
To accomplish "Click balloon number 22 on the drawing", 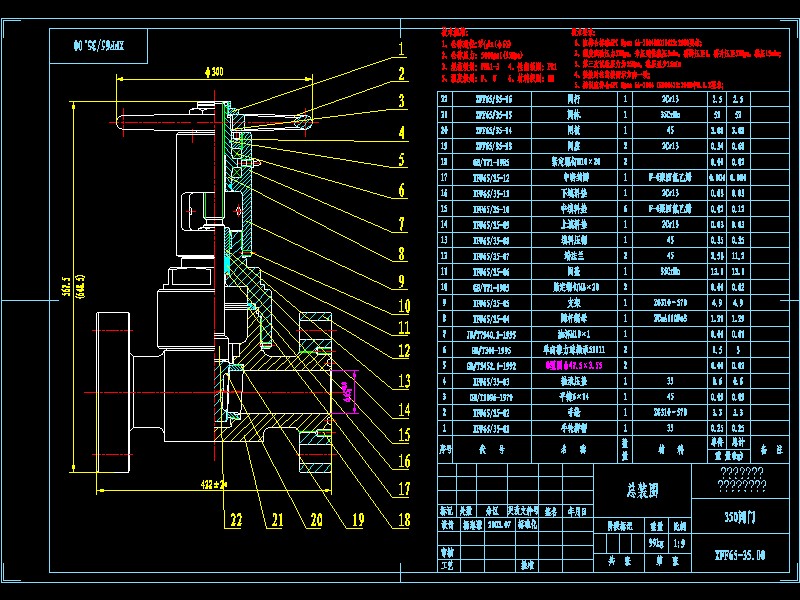I will tap(235, 519).
